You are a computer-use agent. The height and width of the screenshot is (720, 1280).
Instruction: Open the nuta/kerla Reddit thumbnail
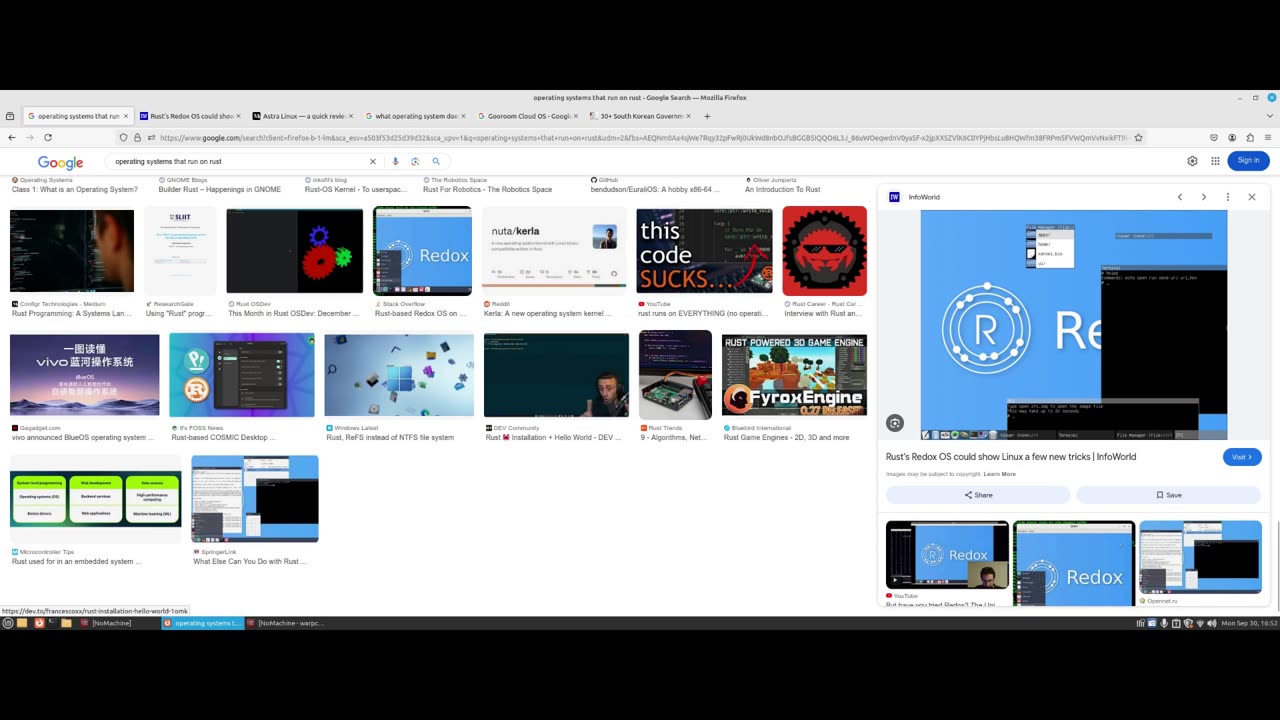click(554, 251)
